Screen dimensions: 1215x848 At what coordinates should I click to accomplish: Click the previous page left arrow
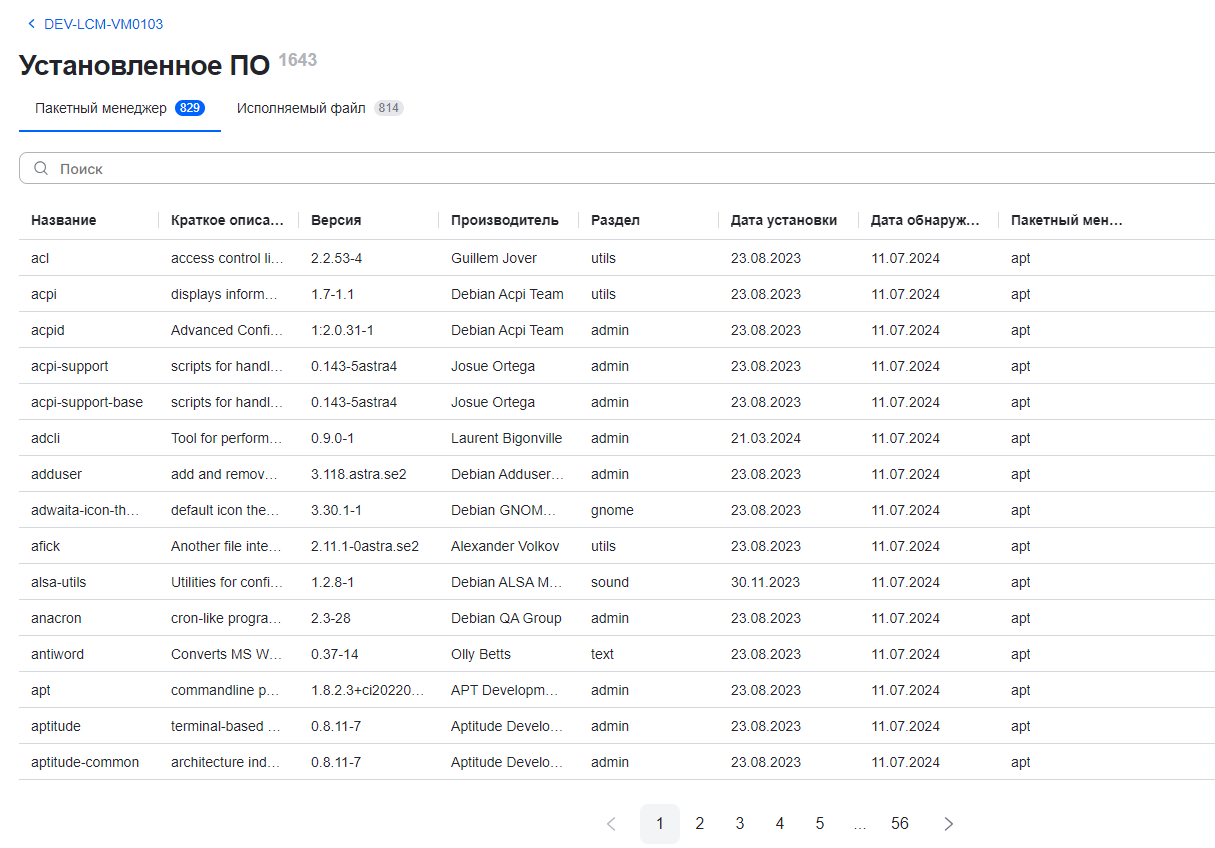611,824
